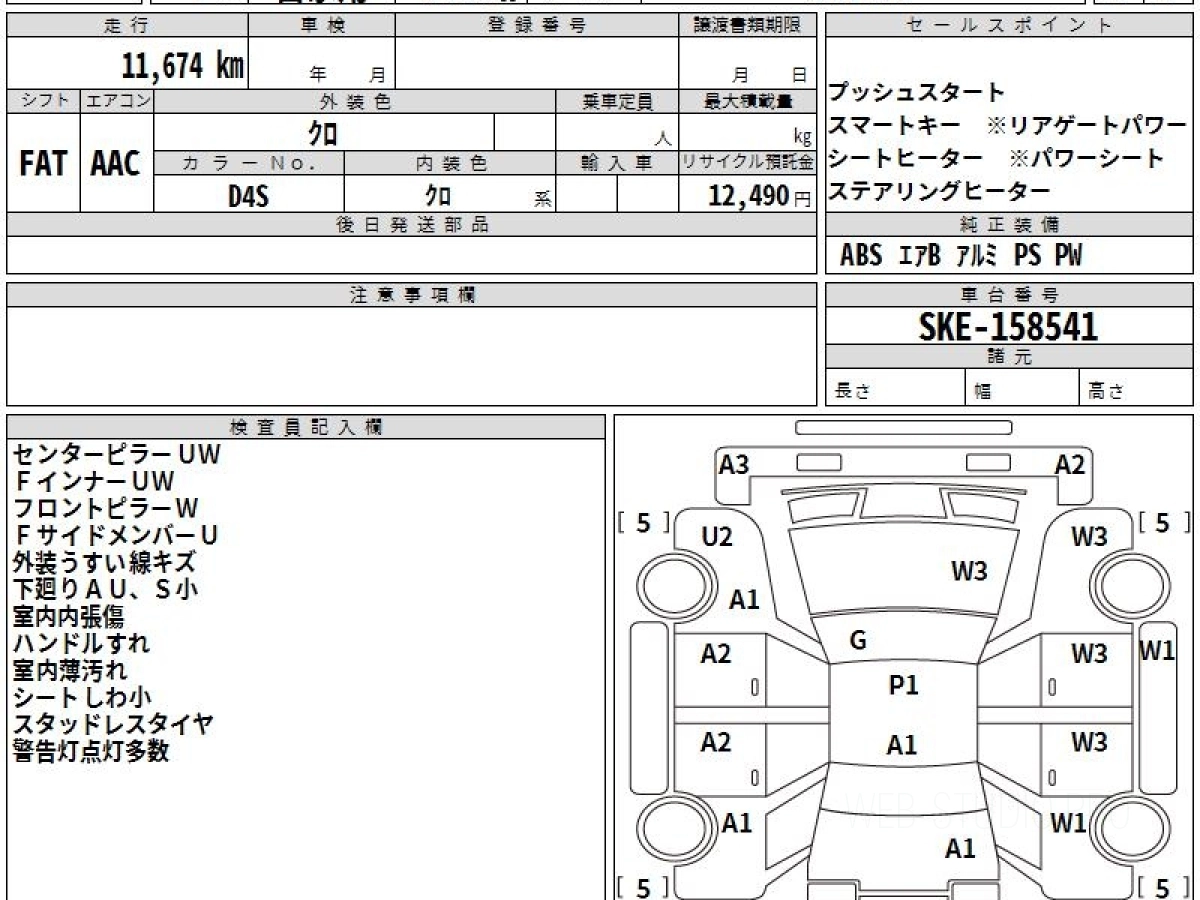Click the AAC air conditioner cell
Image resolution: width=1200 pixels, height=900 pixels.
coord(116,164)
